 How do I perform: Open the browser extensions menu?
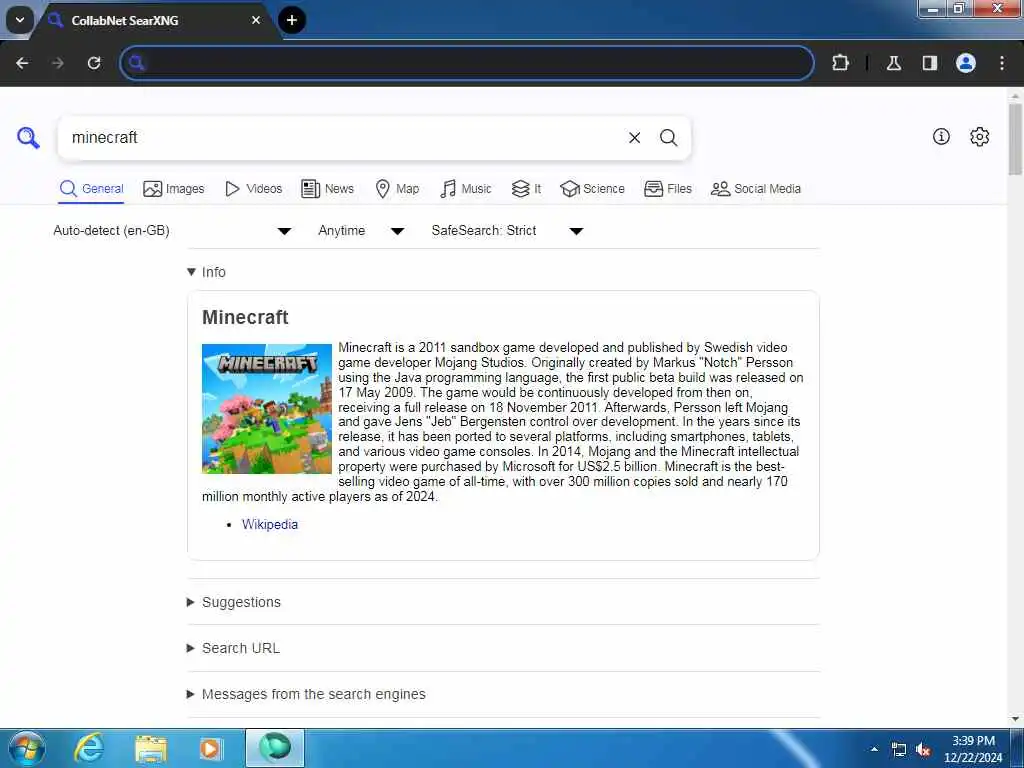(840, 63)
